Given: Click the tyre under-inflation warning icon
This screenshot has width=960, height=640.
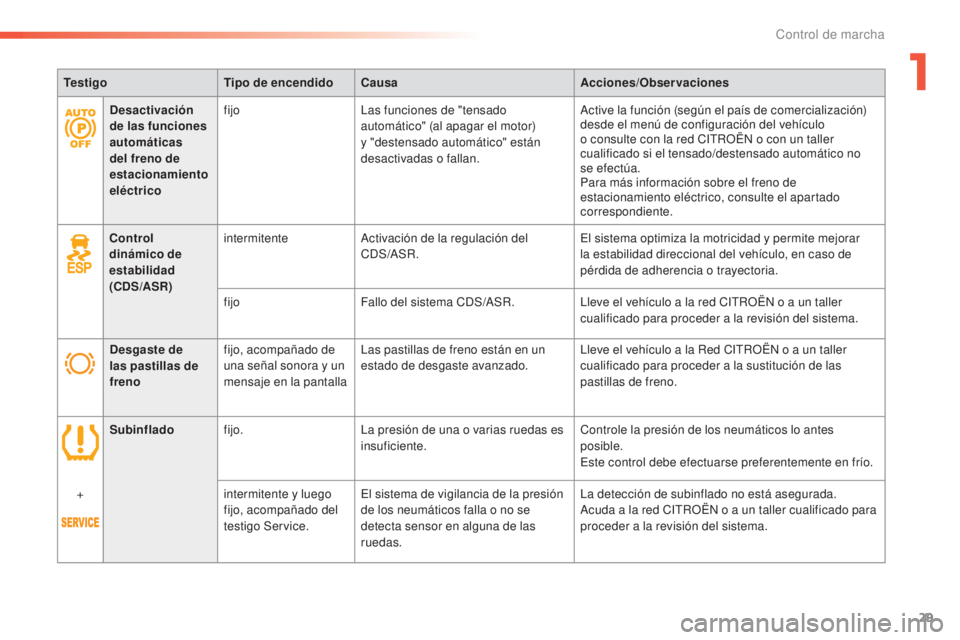Looking at the screenshot, I should click(x=80, y=442).
